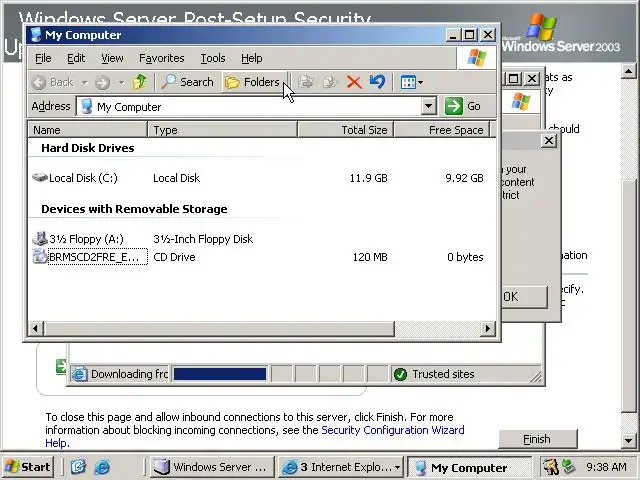
Task: Toggle the Folders pane
Action: pos(253,82)
